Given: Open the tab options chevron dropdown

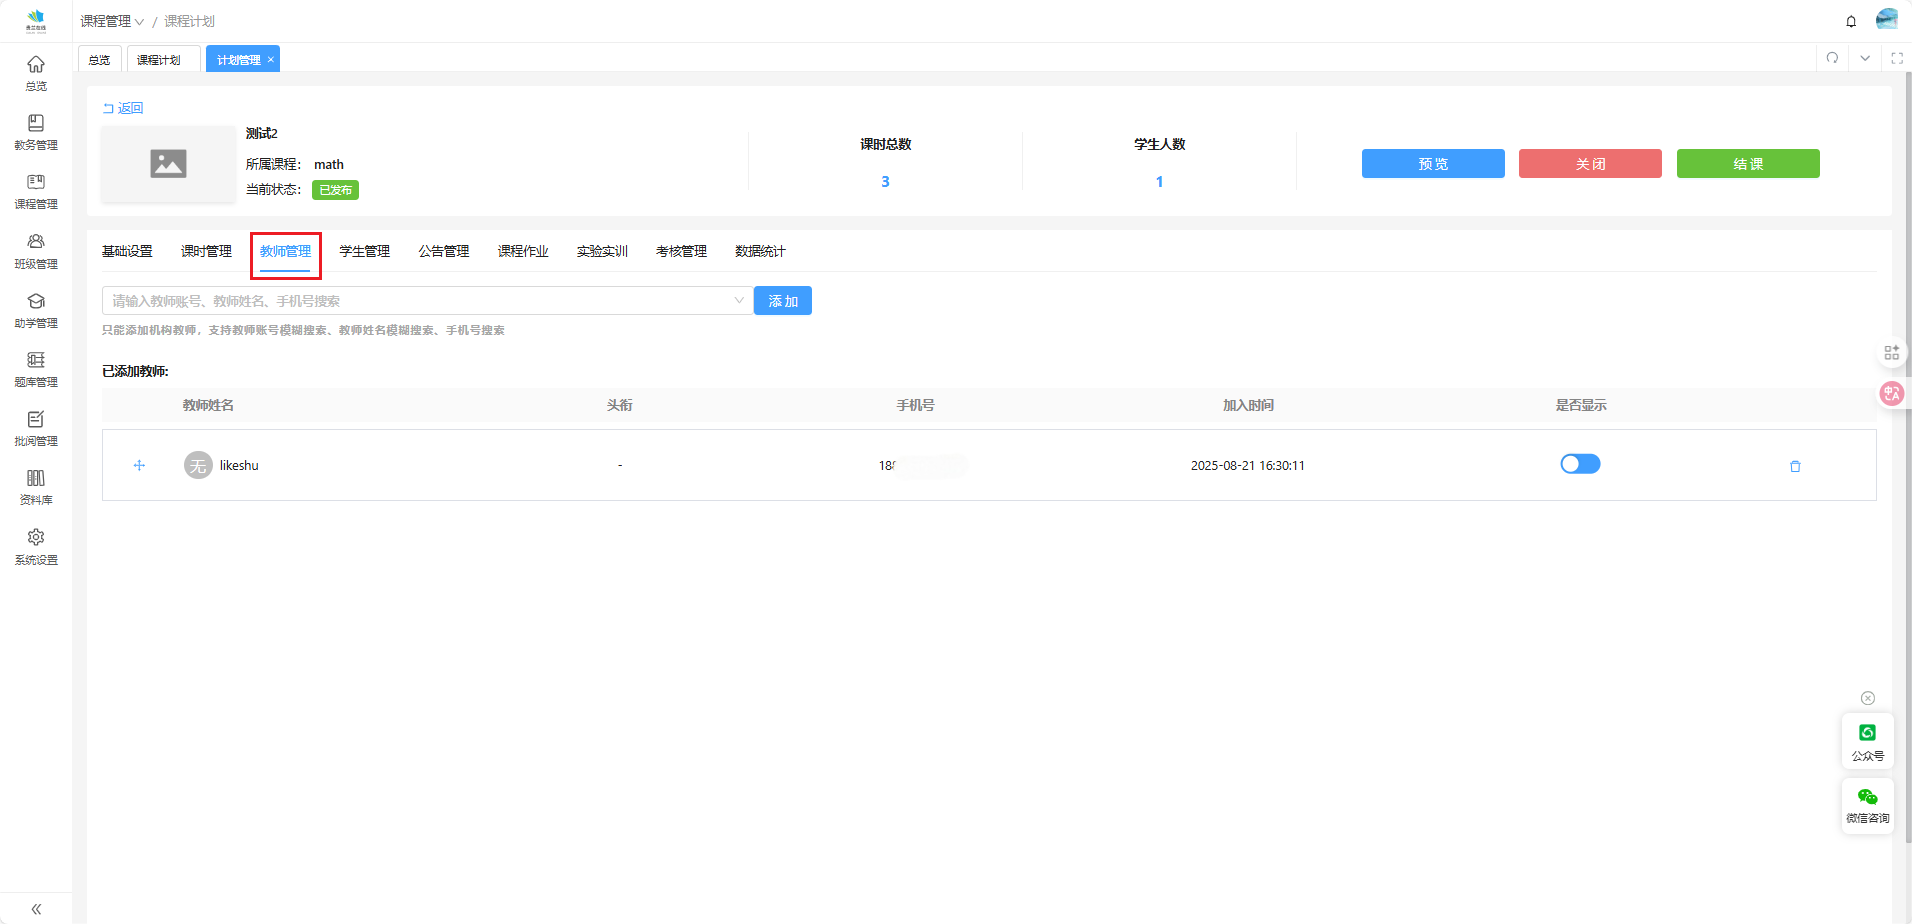Looking at the screenshot, I should click(1865, 58).
